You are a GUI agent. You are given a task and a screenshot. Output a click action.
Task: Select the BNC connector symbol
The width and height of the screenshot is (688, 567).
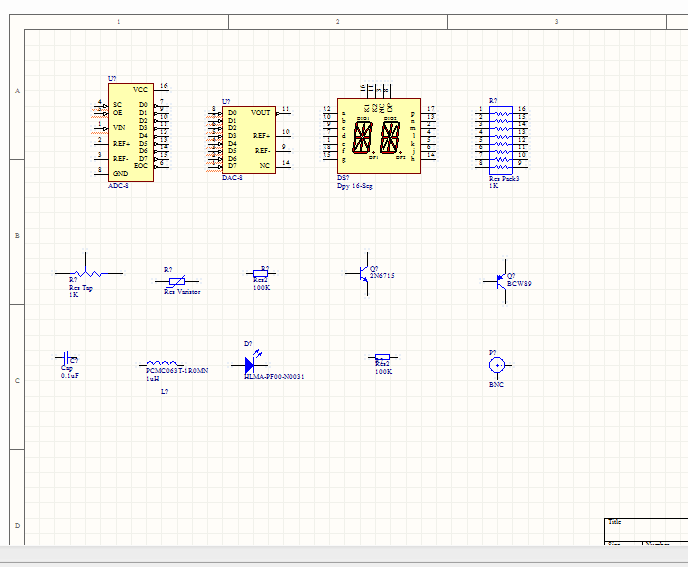pos(498,366)
